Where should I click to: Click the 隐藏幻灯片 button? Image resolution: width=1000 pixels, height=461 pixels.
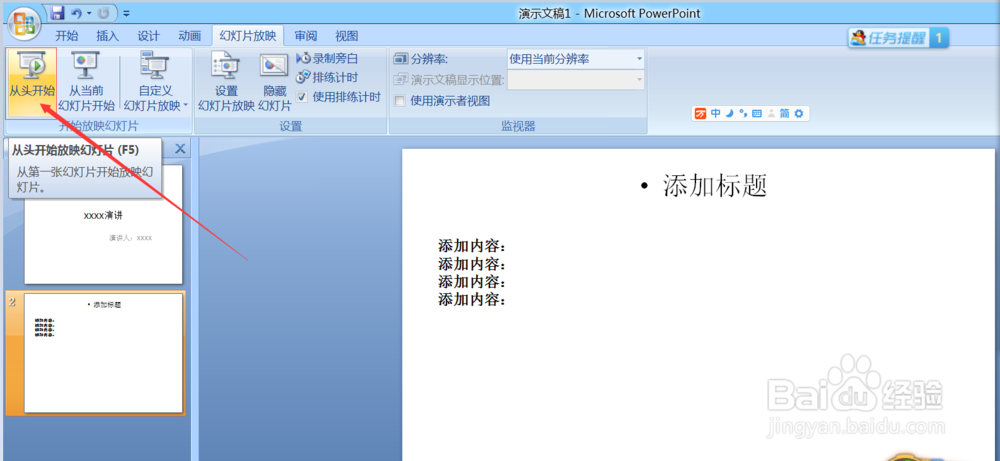pos(274,82)
